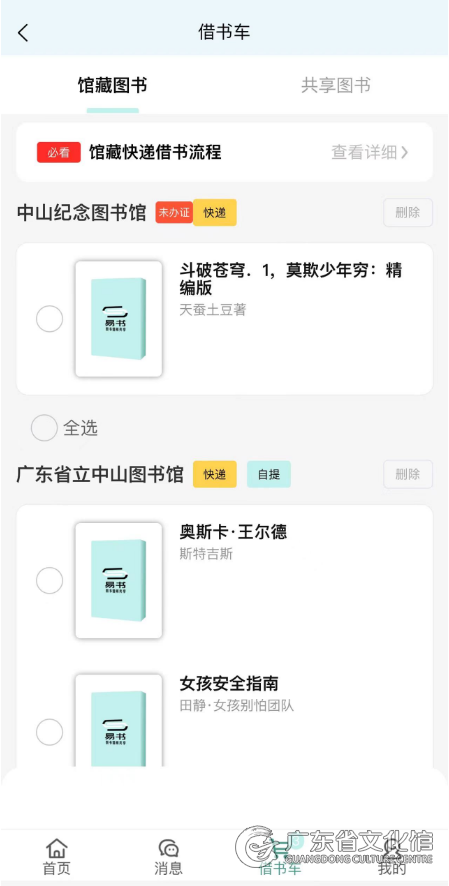Select the 女孩安全指南 book radio button
This screenshot has width=449, height=886.
point(49,732)
